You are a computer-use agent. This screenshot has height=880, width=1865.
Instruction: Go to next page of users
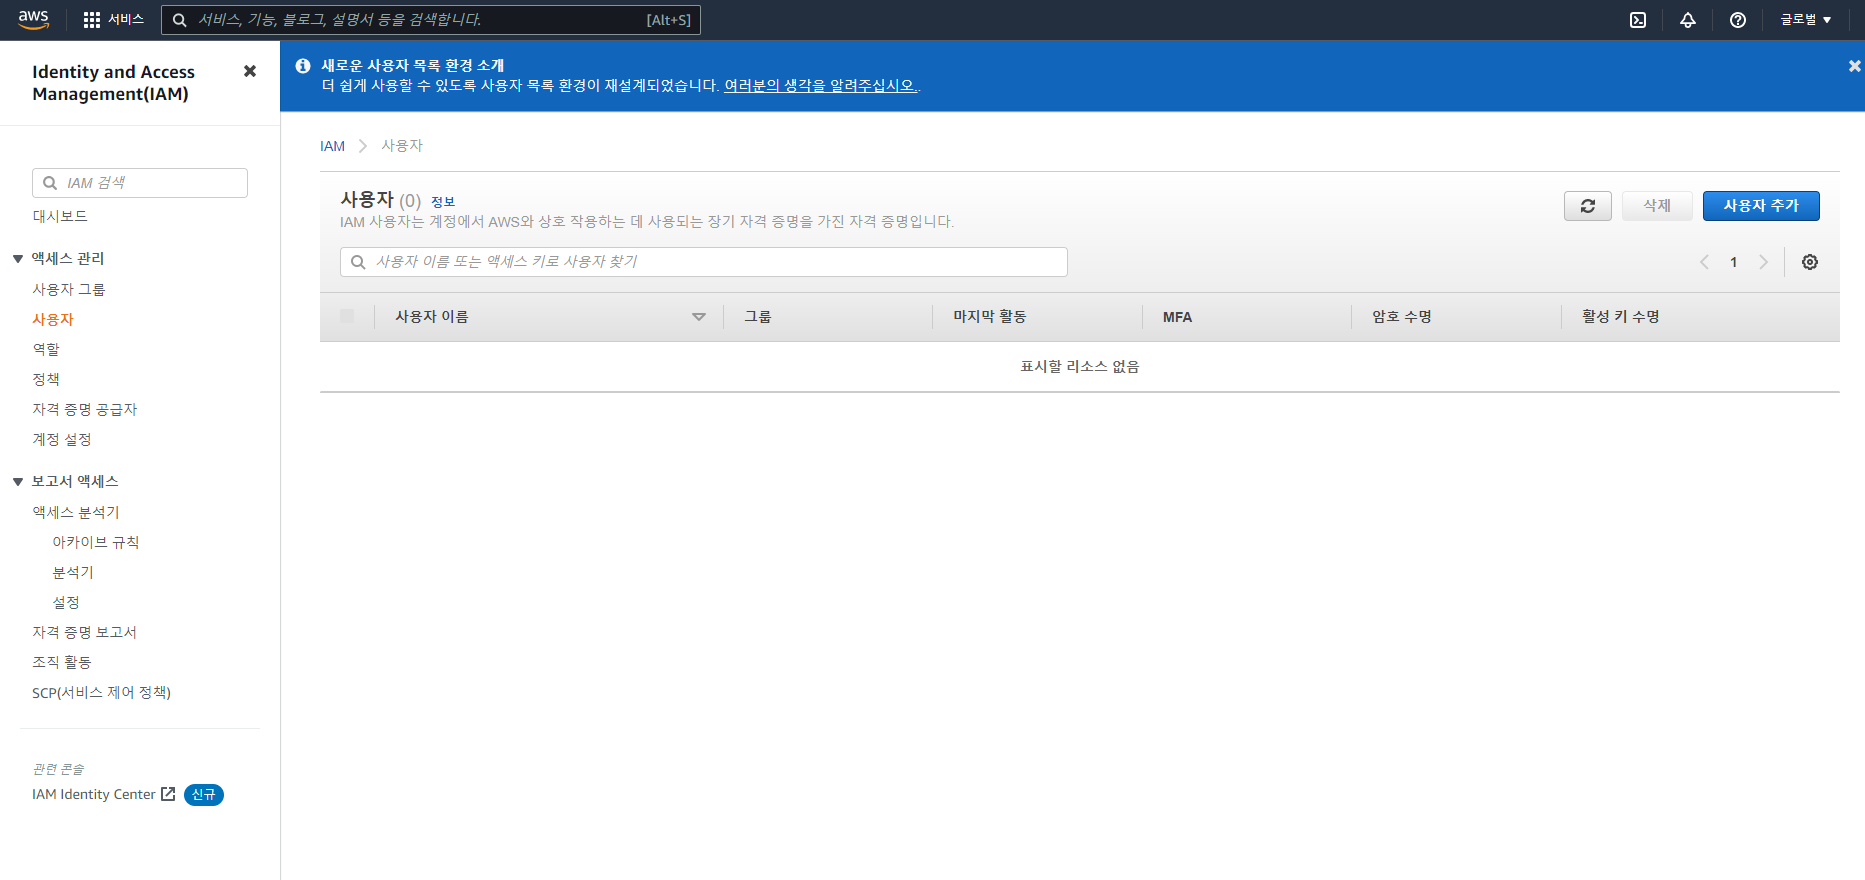1764,262
